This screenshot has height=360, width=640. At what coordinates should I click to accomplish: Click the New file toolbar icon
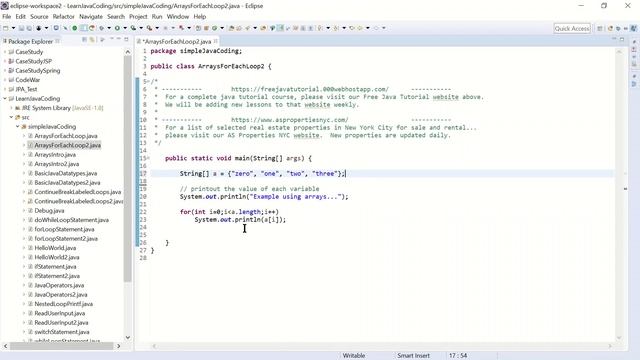click(5, 28)
